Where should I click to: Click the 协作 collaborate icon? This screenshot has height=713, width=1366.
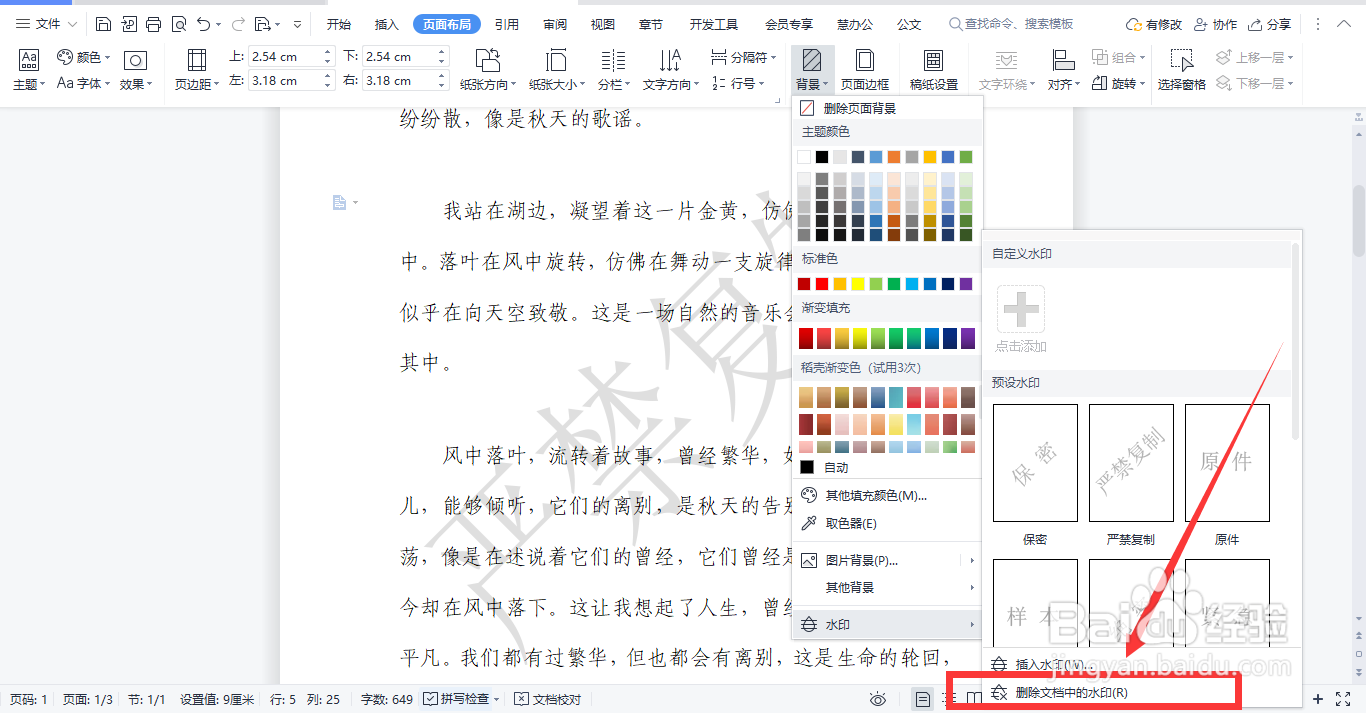click(1214, 24)
